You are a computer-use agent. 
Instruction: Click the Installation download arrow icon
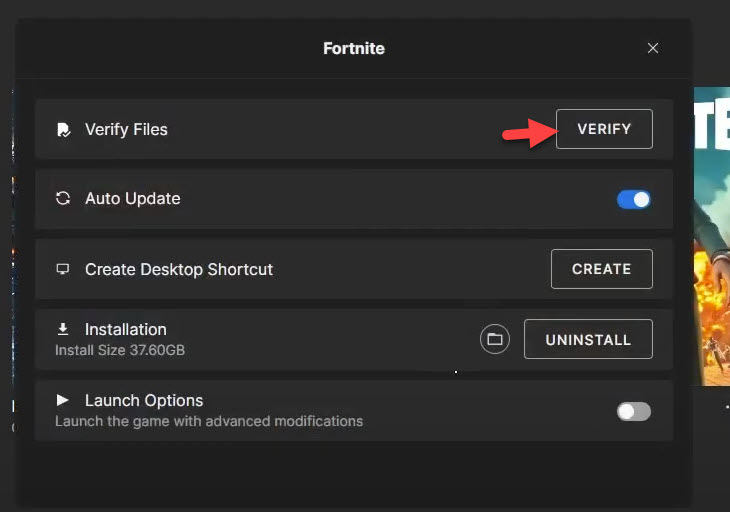tap(63, 329)
